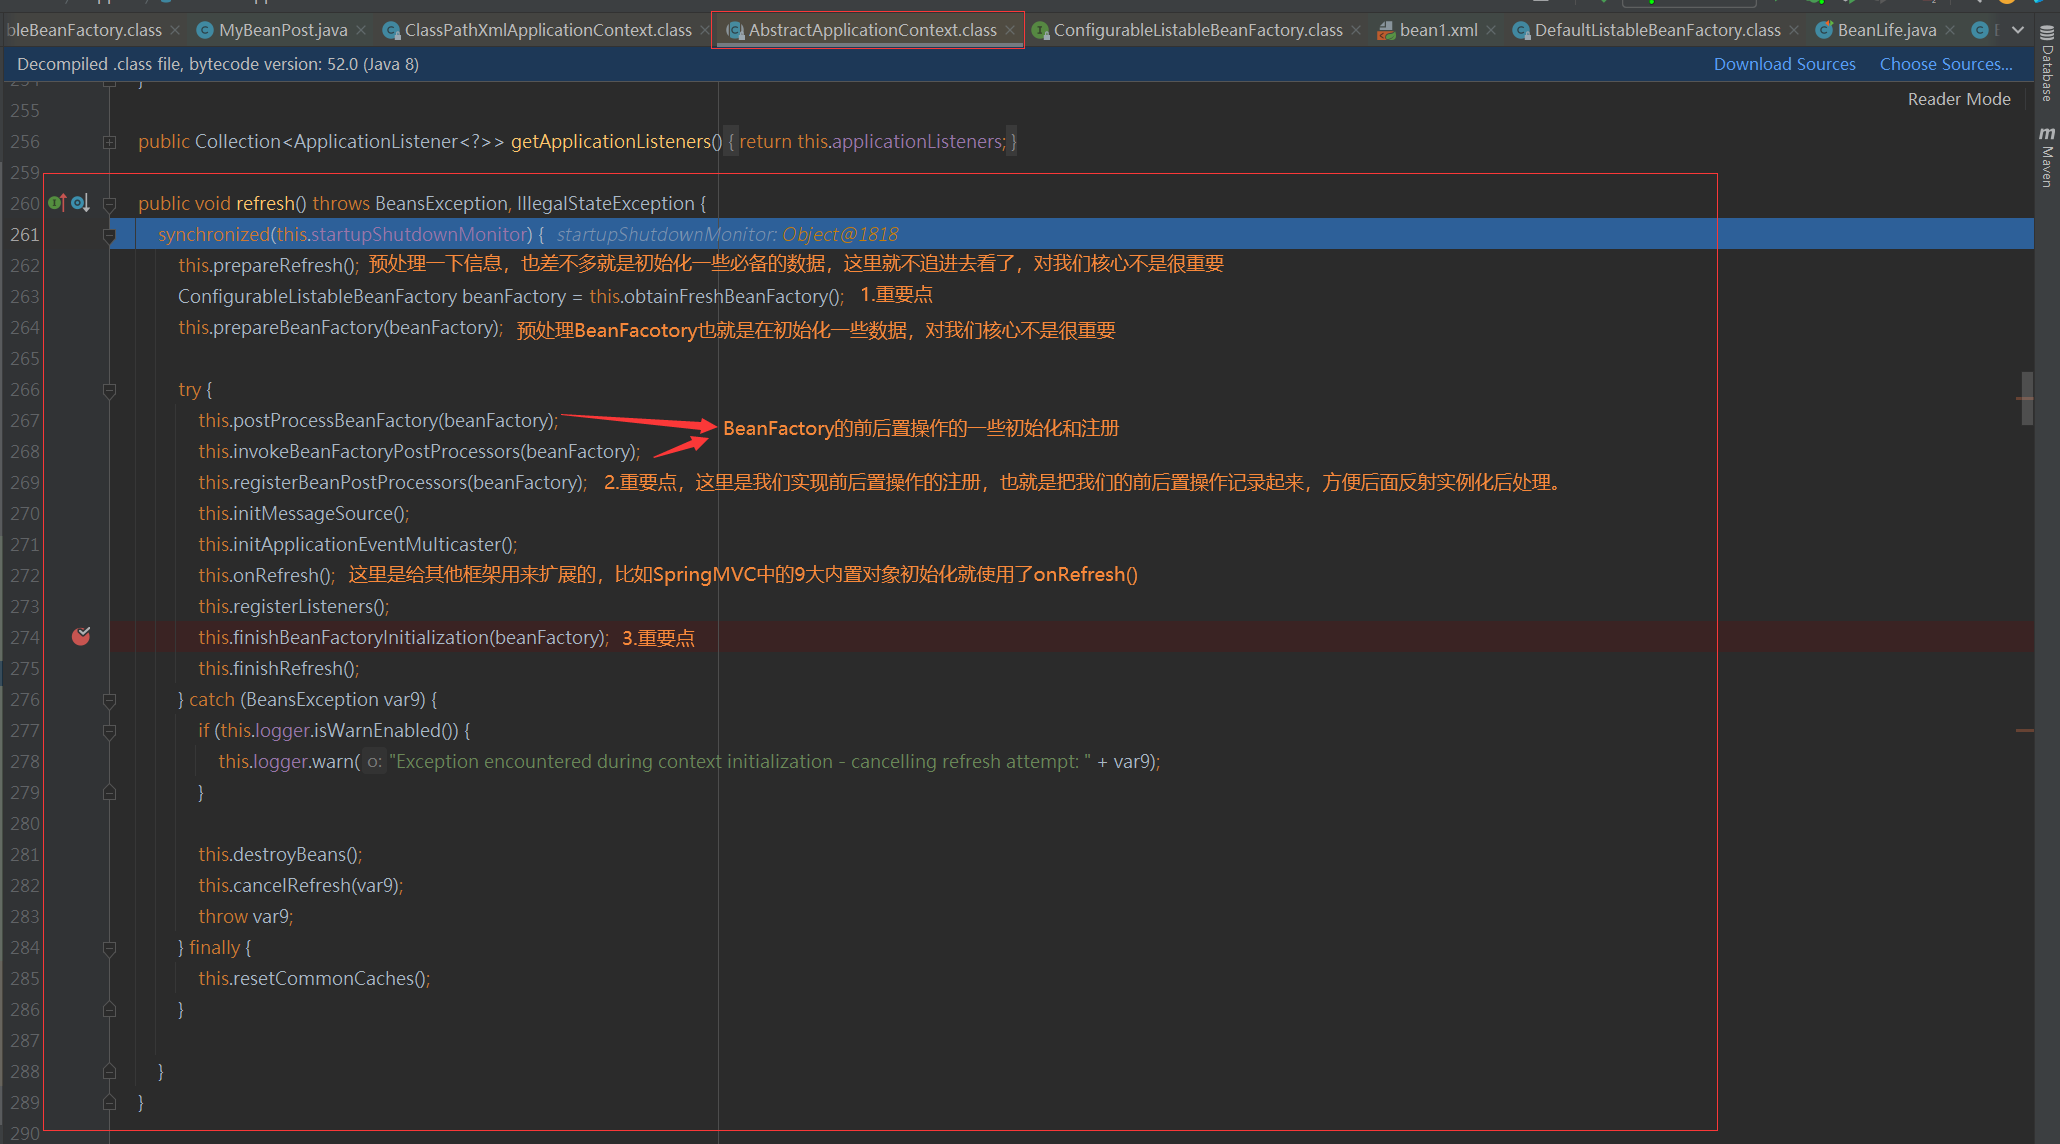Open the Maven tool window
Image resolution: width=2060 pixels, height=1144 pixels.
2047,157
